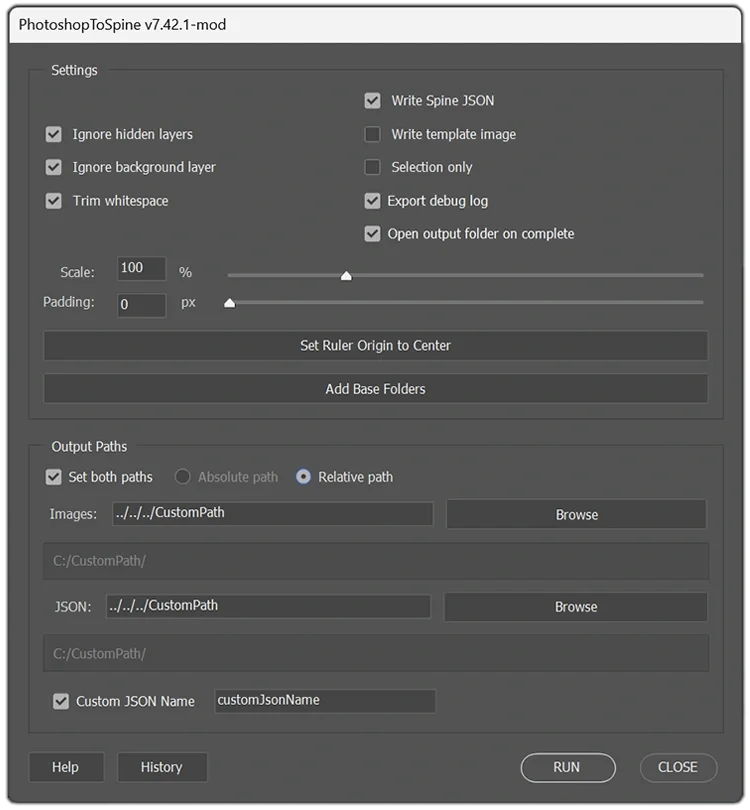
Task: Disable the Trim whitespace checkbox
Action: (54, 201)
